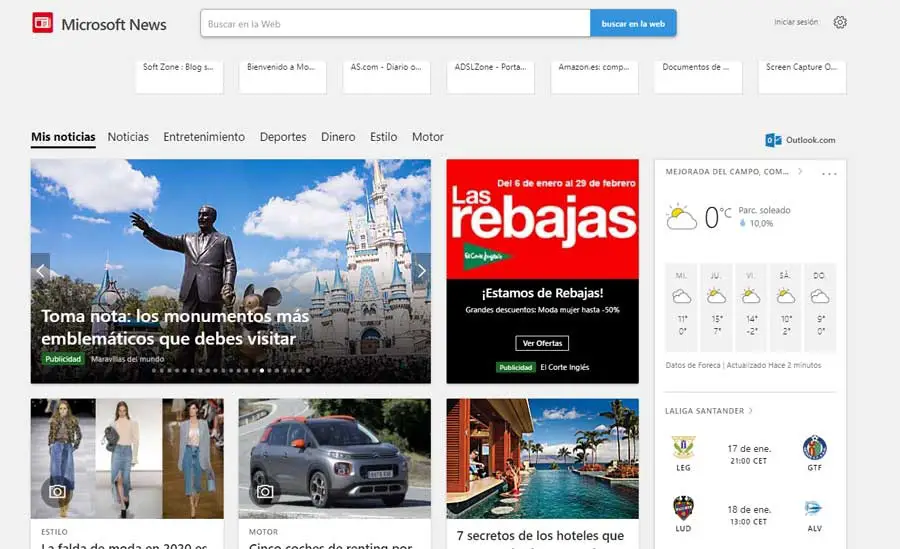This screenshot has height=549, width=900.
Task: Click Alavés team crest
Action: (x=814, y=508)
